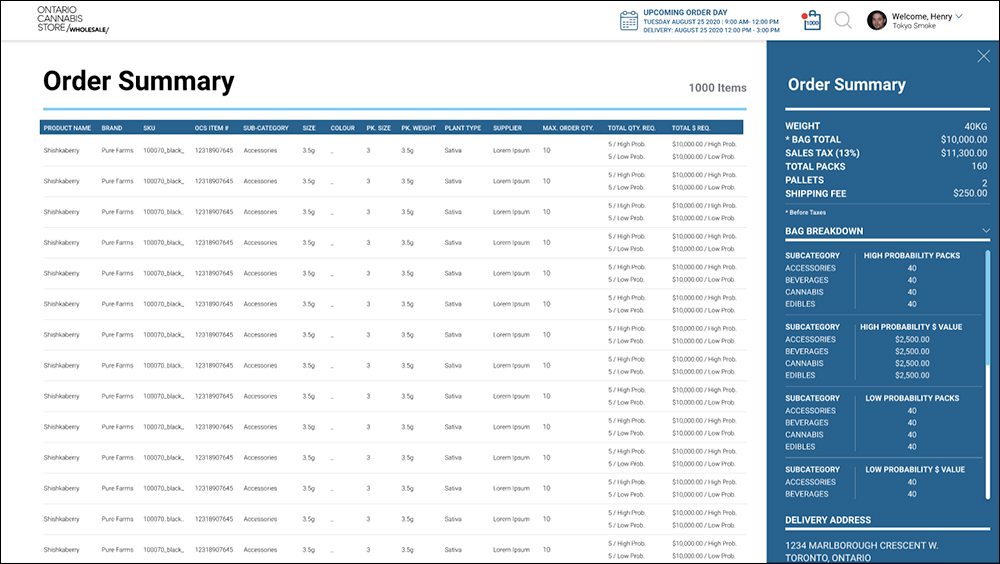Click Edibles under Low Probability Packs

800,447
